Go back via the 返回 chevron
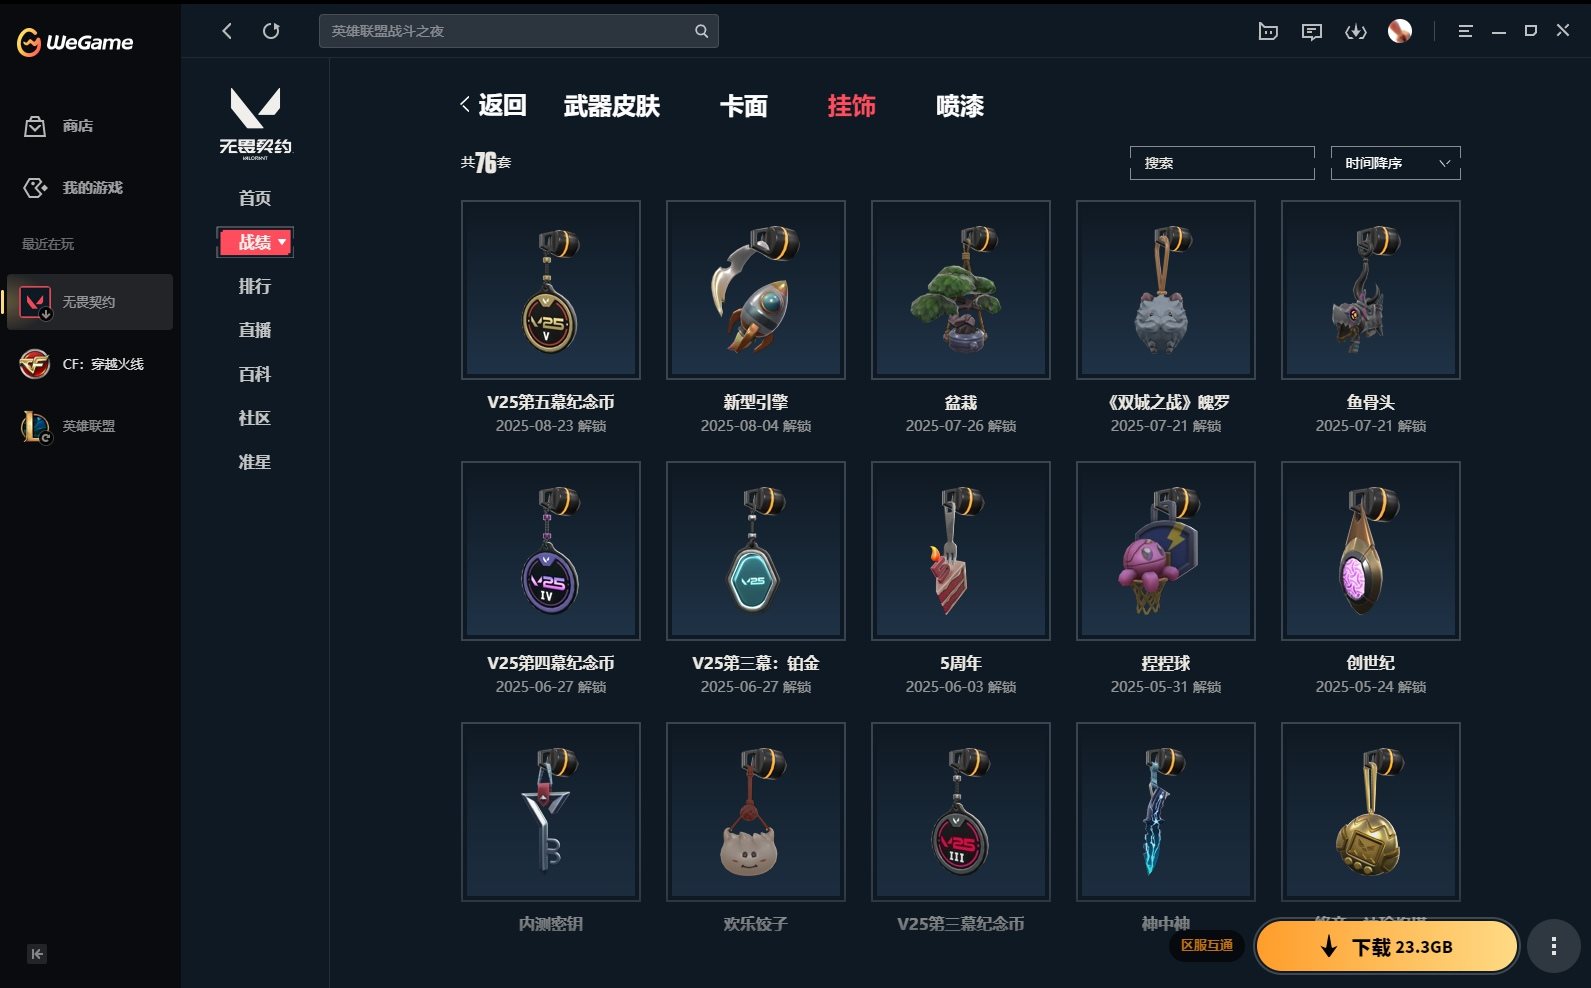Screen dimensions: 1591x988 tap(493, 105)
